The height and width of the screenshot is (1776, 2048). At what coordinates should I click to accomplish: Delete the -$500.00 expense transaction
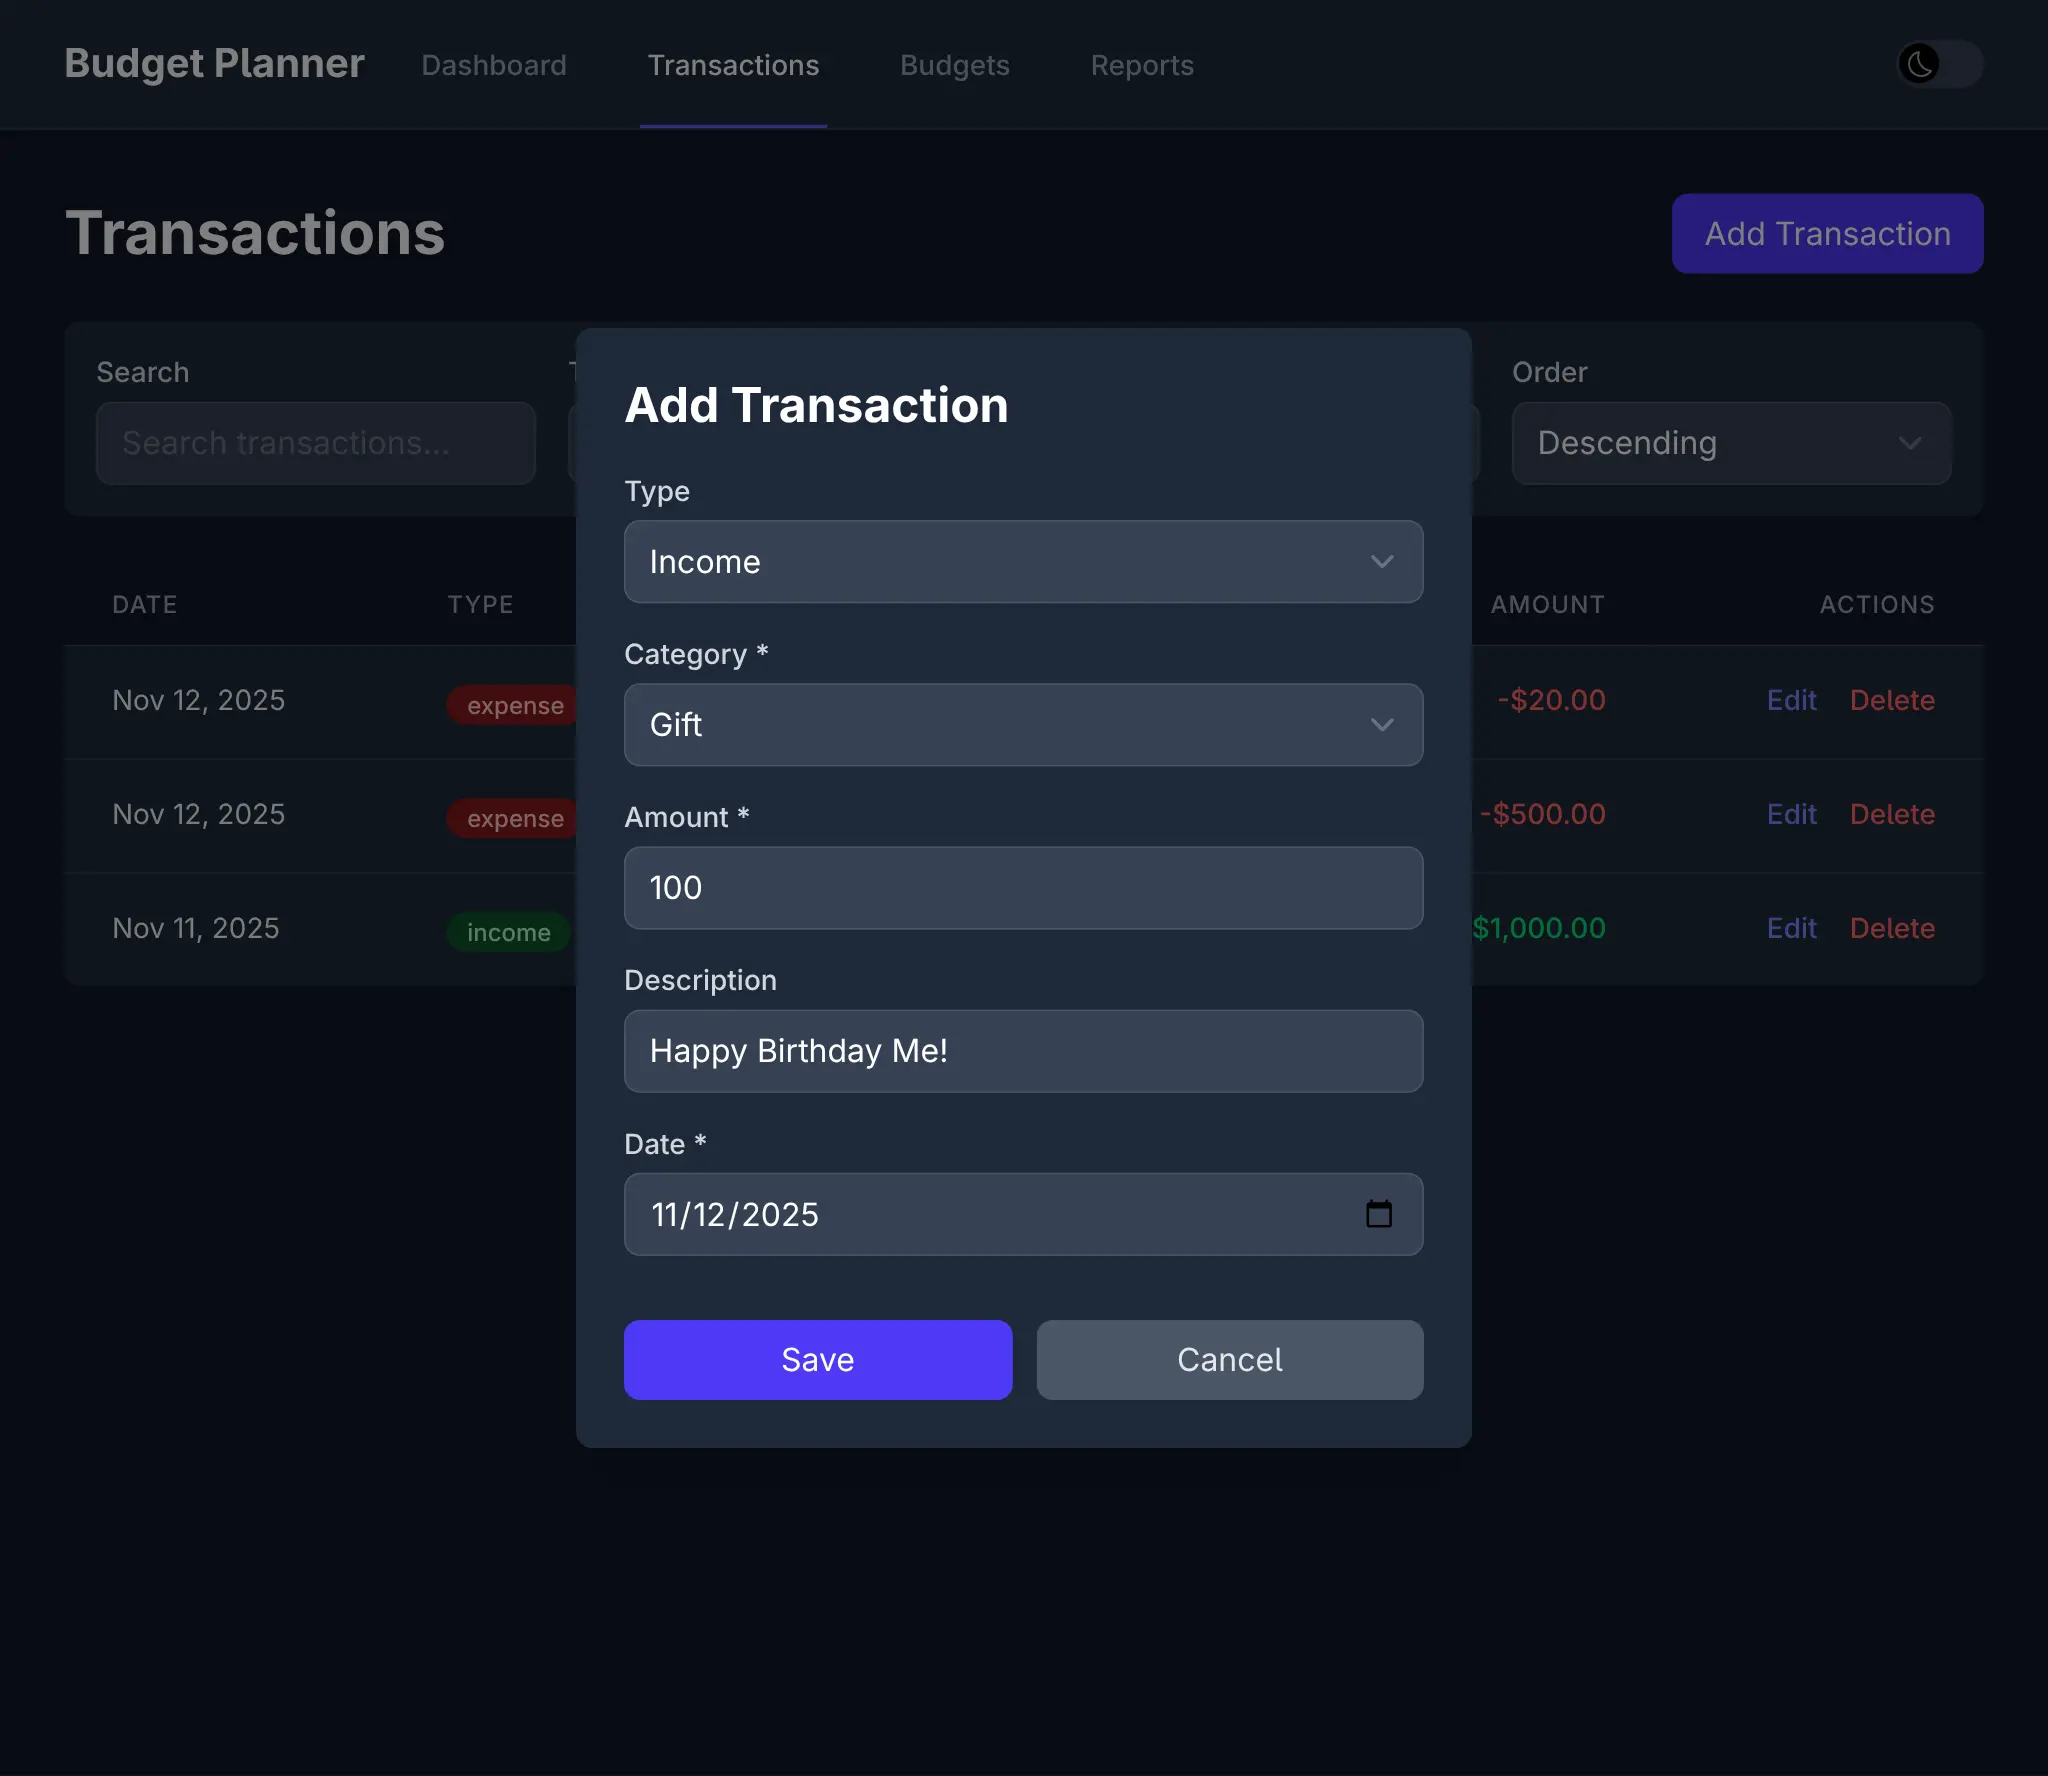coord(1891,814)
